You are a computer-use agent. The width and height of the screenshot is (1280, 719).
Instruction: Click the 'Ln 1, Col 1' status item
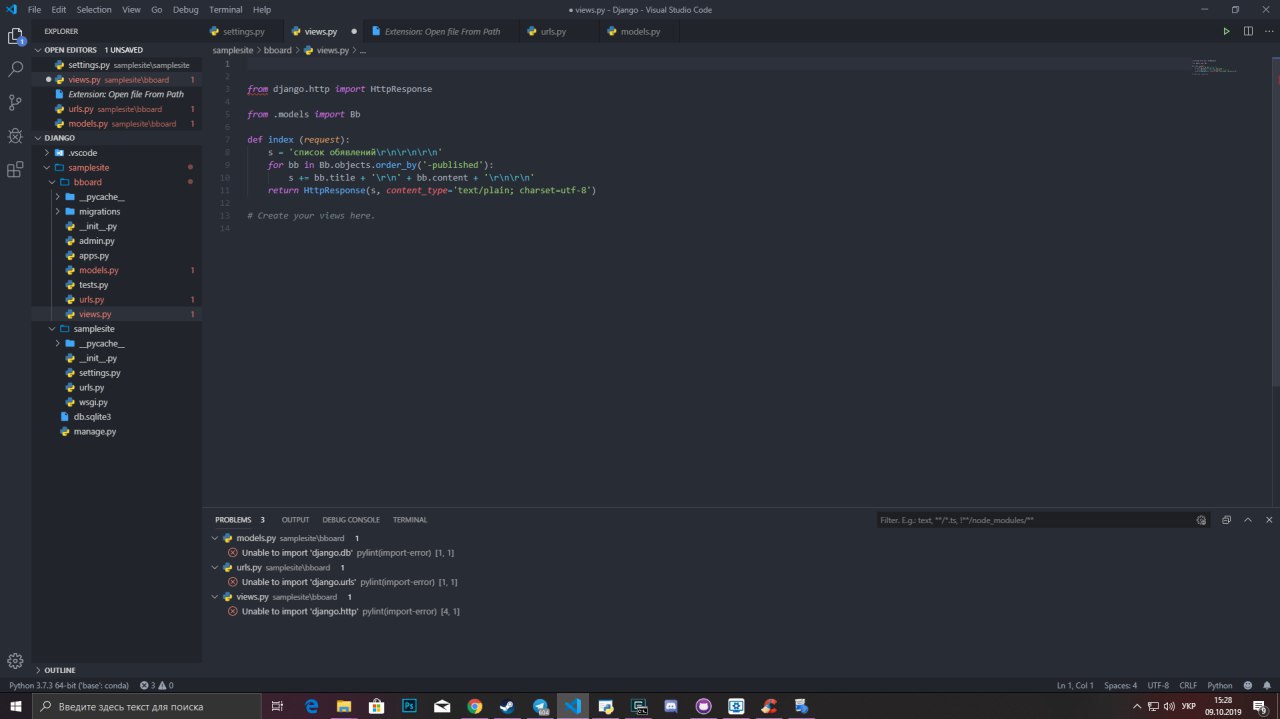[x=1075, y=685]
